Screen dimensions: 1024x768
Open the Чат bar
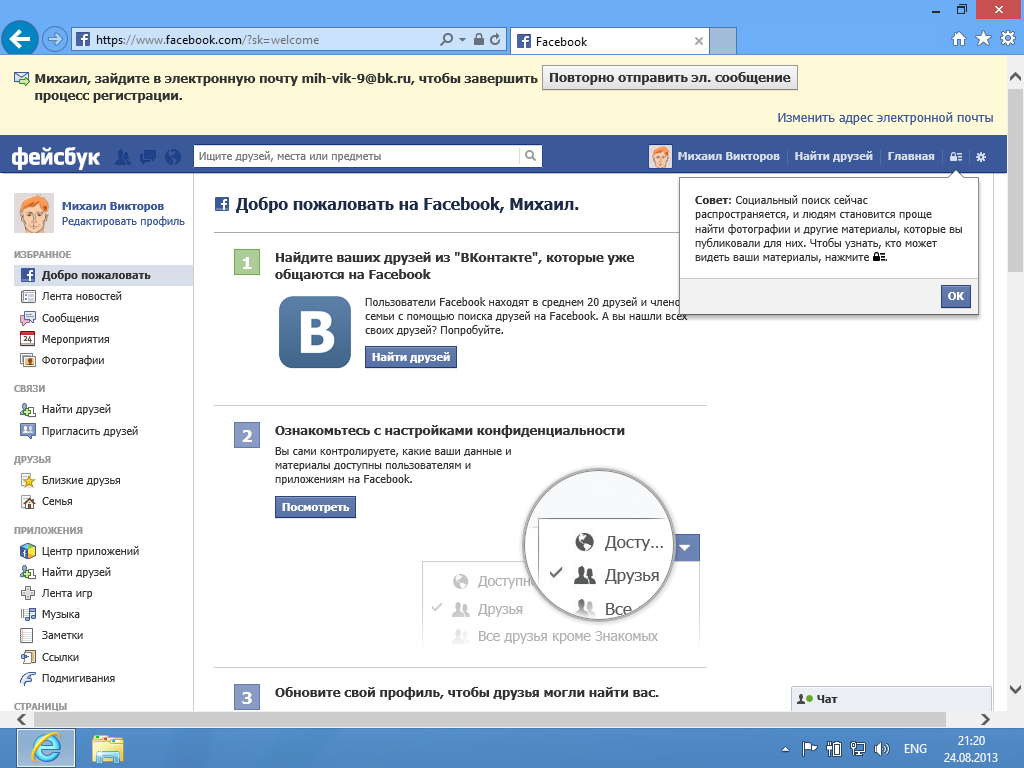[891, 699]
